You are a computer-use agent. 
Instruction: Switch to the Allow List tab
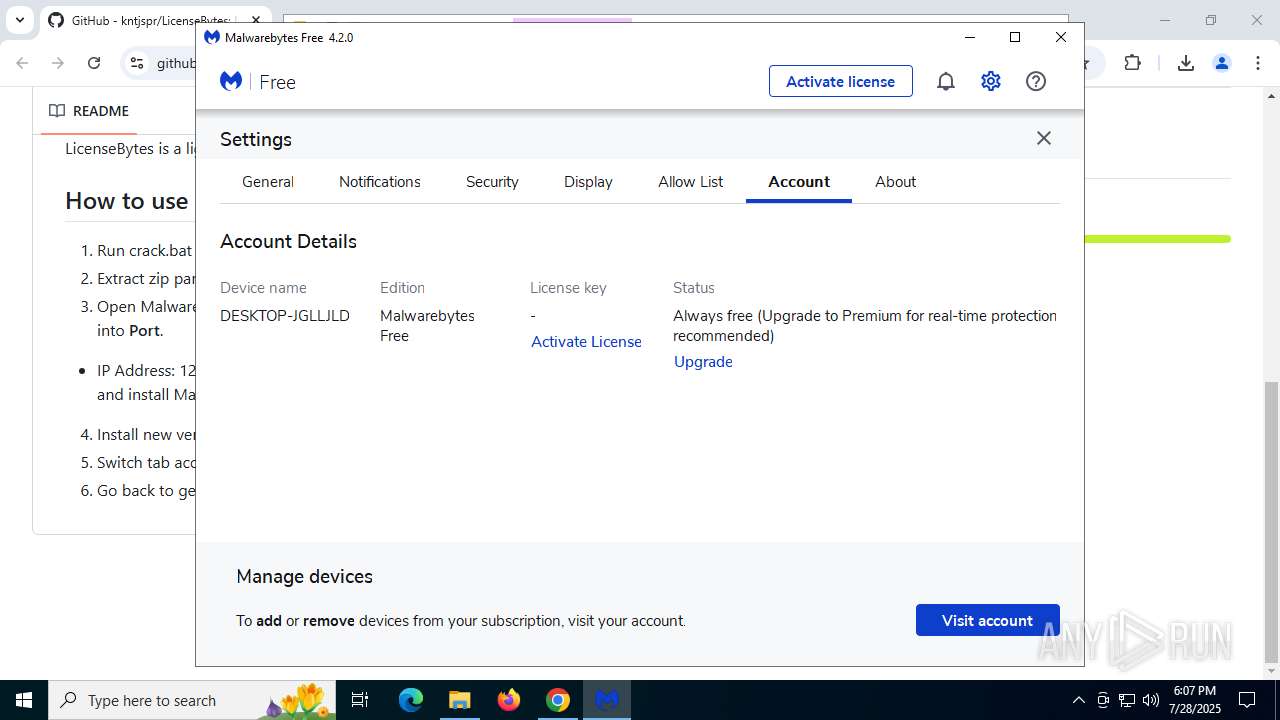click(x=691, y=182)
